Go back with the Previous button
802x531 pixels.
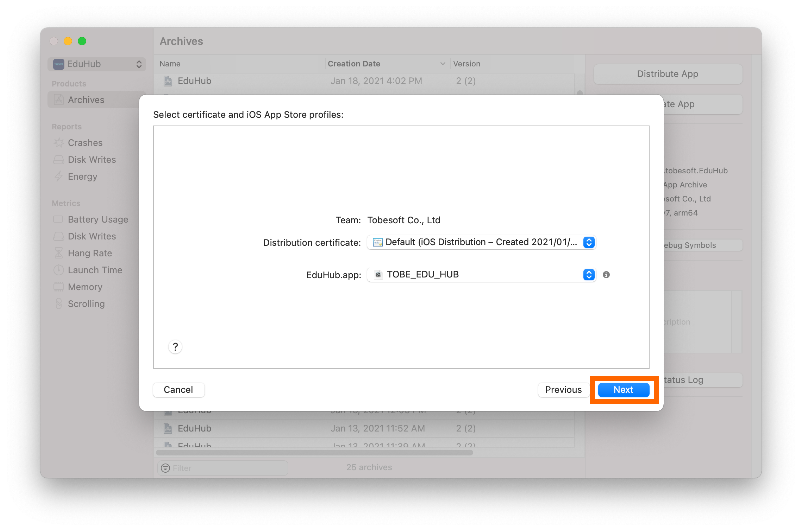click(563, 390)
